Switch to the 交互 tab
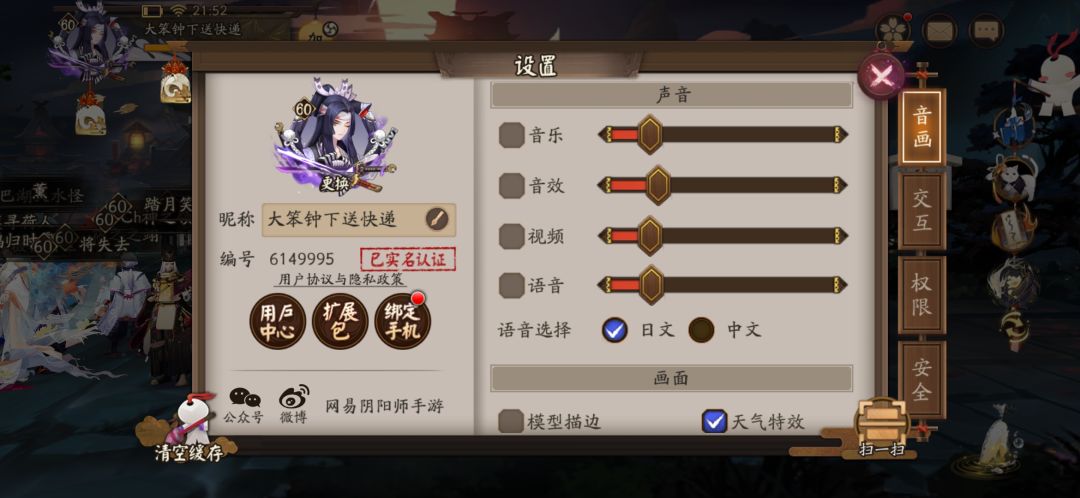 point(922,211)
